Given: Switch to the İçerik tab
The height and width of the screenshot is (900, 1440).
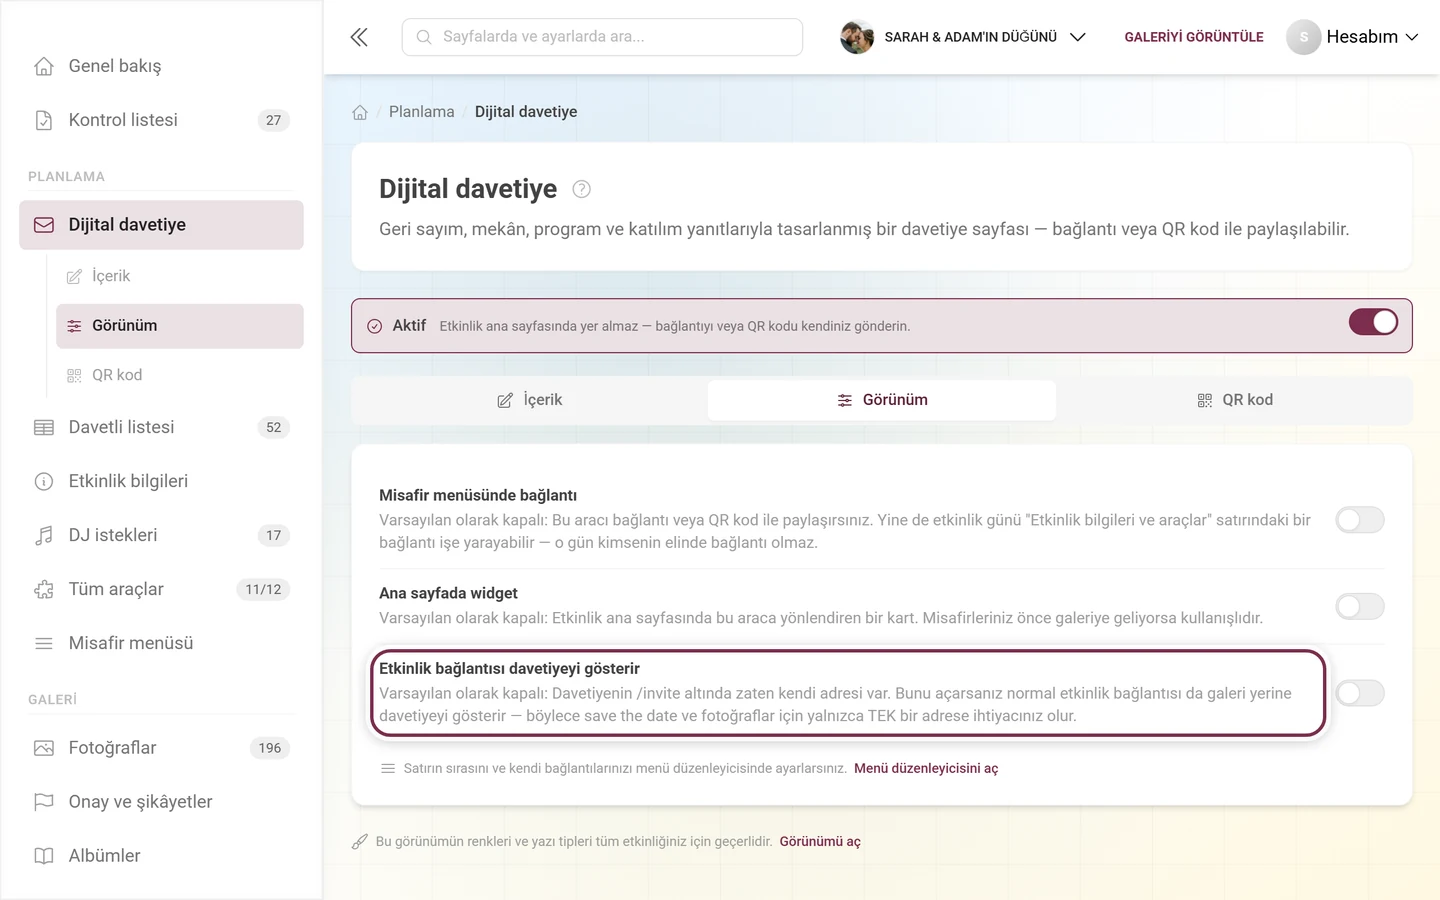Looking at the screenshot, I should click(x=530, y=400).
